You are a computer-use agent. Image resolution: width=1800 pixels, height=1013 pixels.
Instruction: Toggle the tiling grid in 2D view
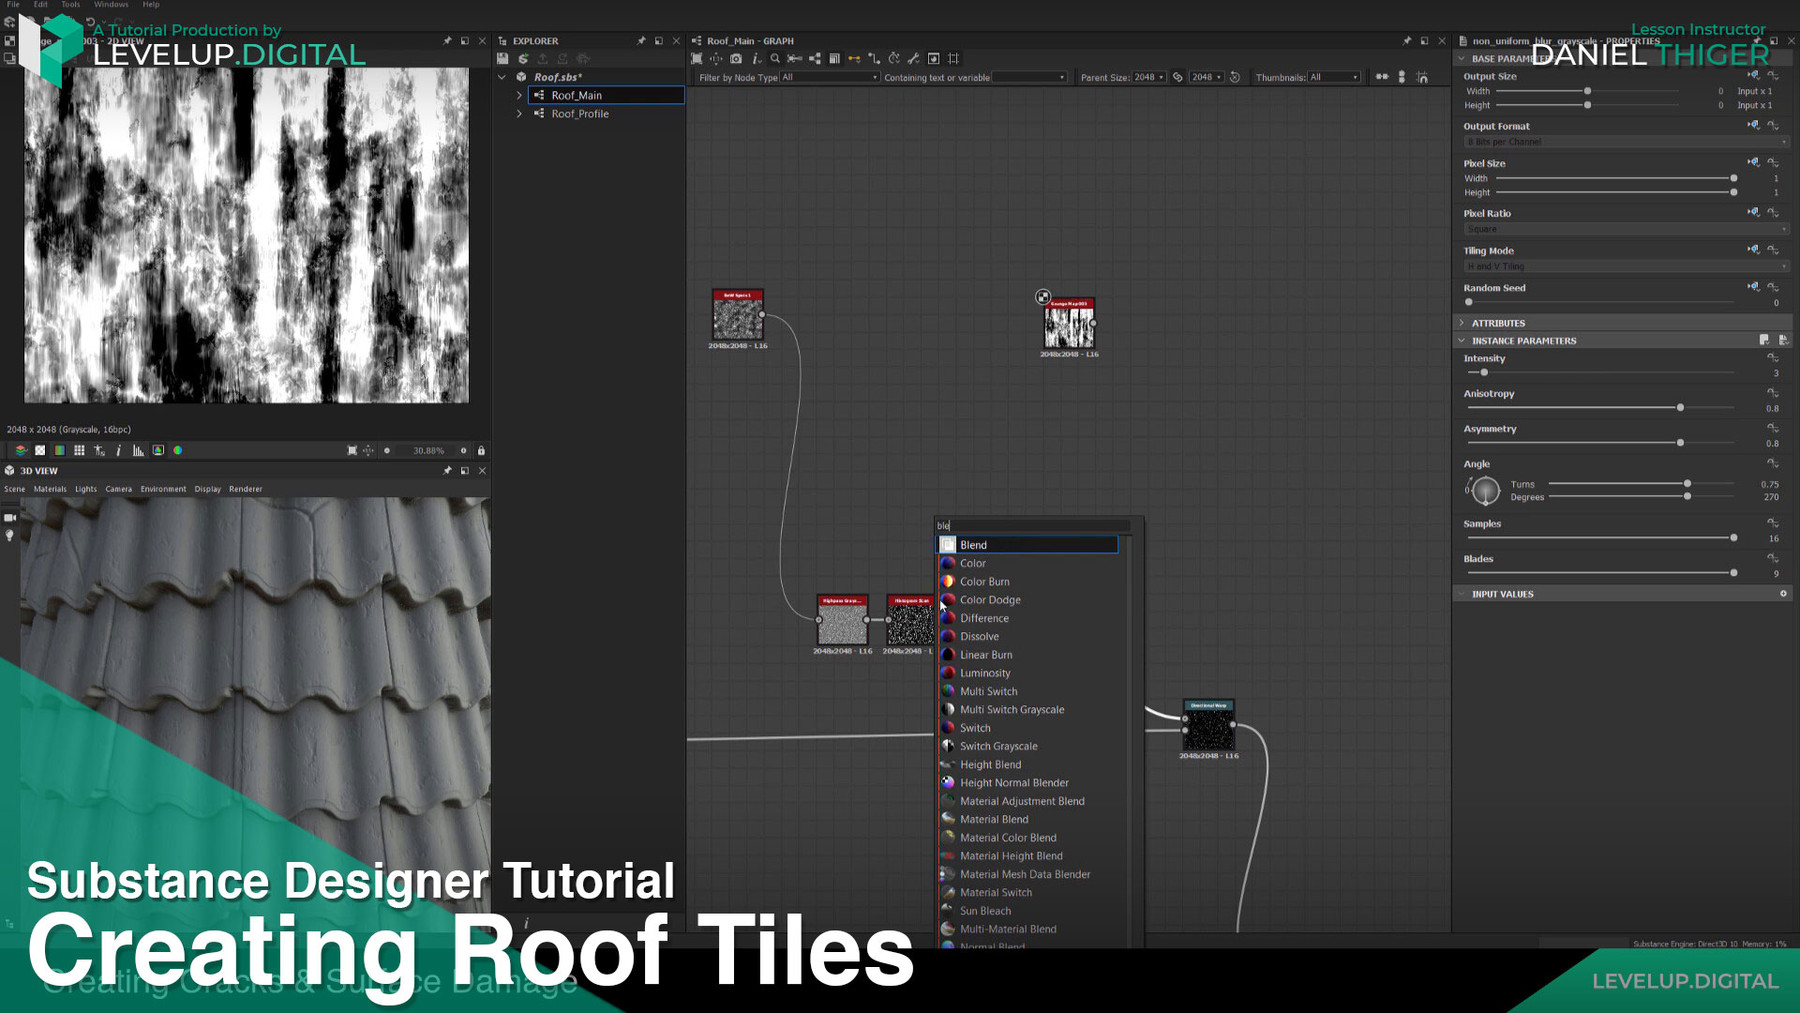tap(79, 451)
